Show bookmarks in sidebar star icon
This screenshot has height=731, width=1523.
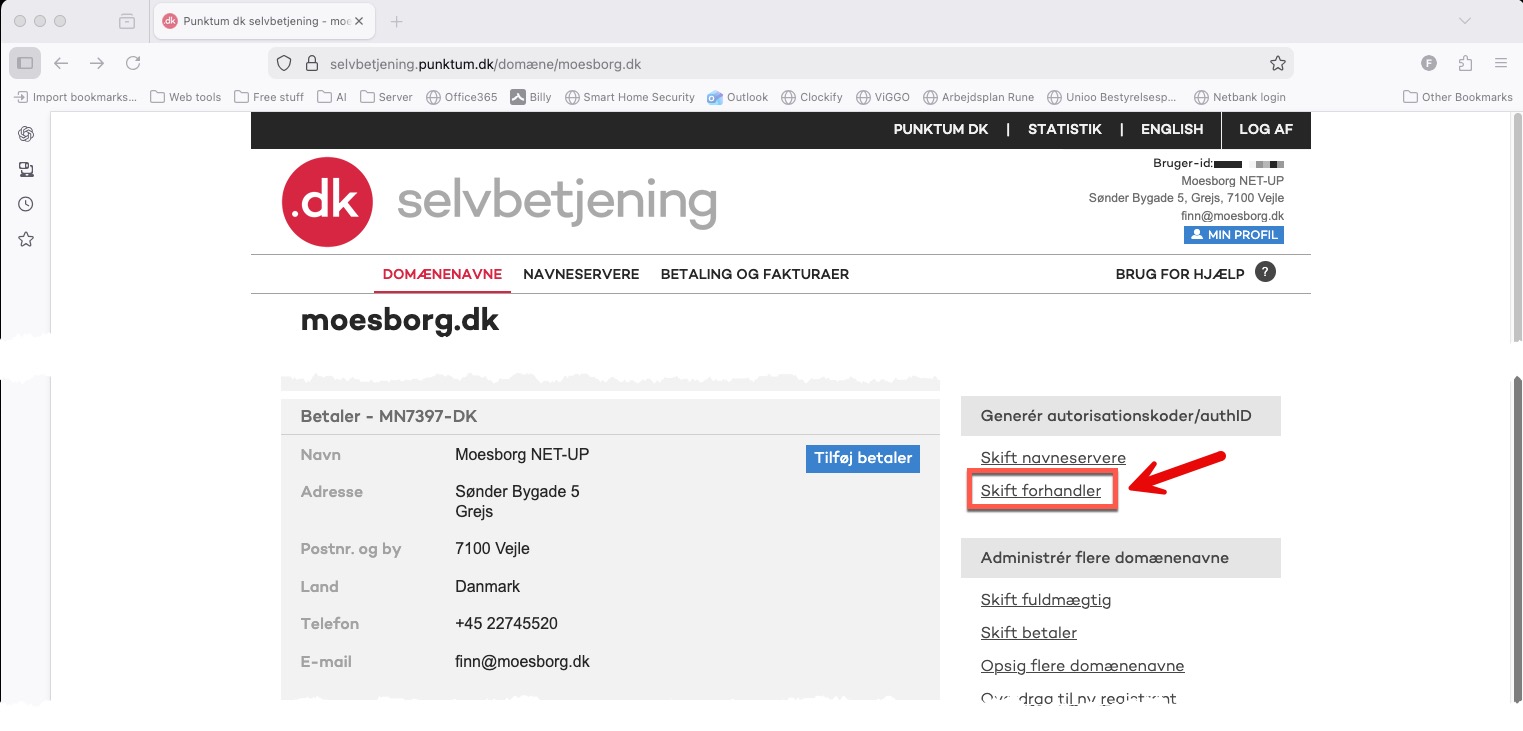point(26,239)
